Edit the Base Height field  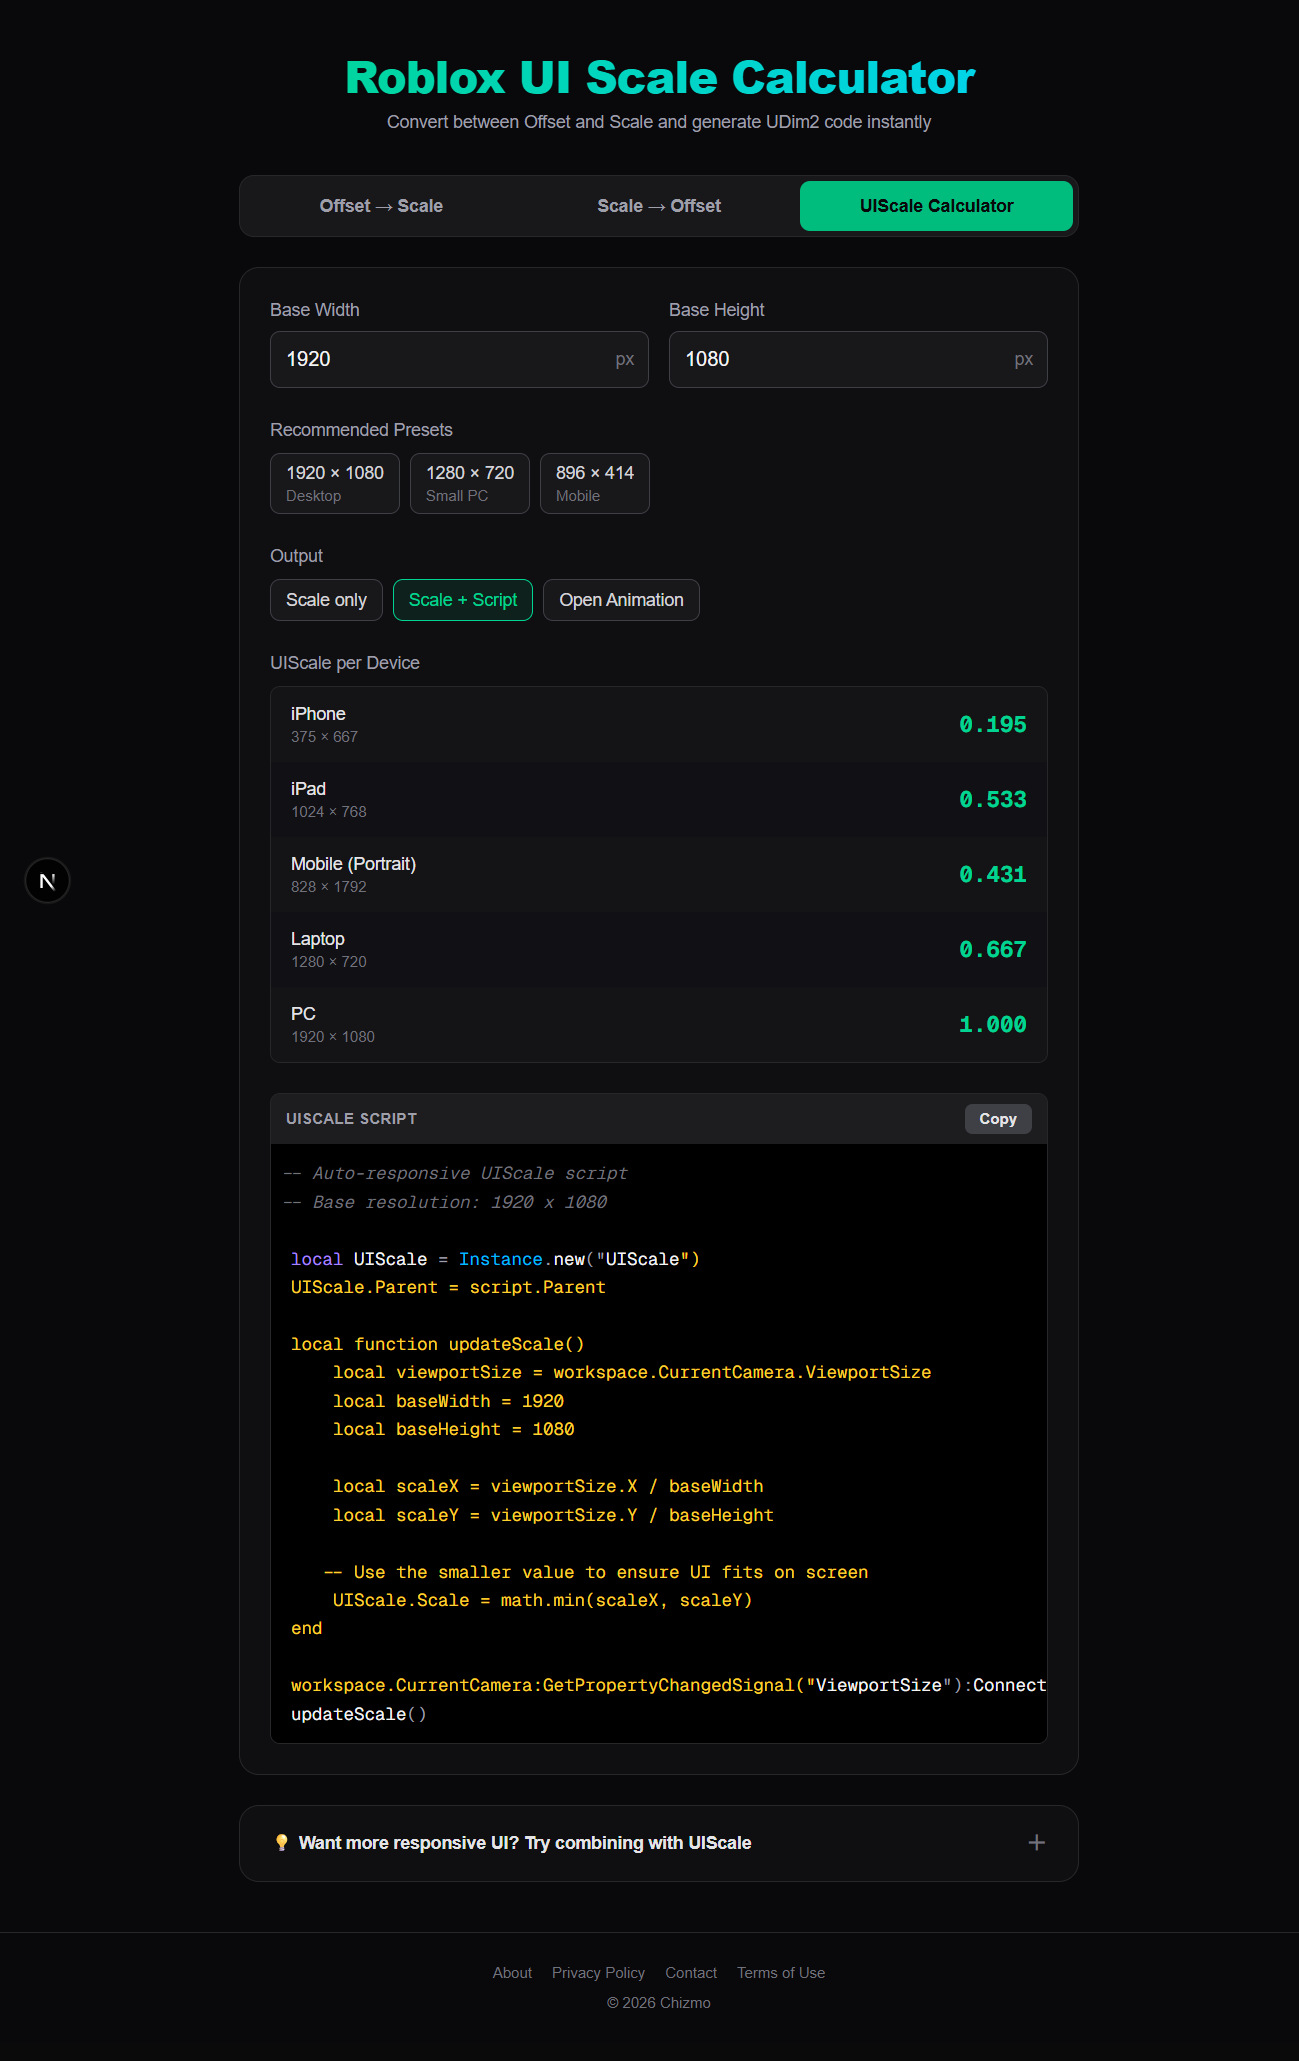pyautogui.click(x=858, y=359)
